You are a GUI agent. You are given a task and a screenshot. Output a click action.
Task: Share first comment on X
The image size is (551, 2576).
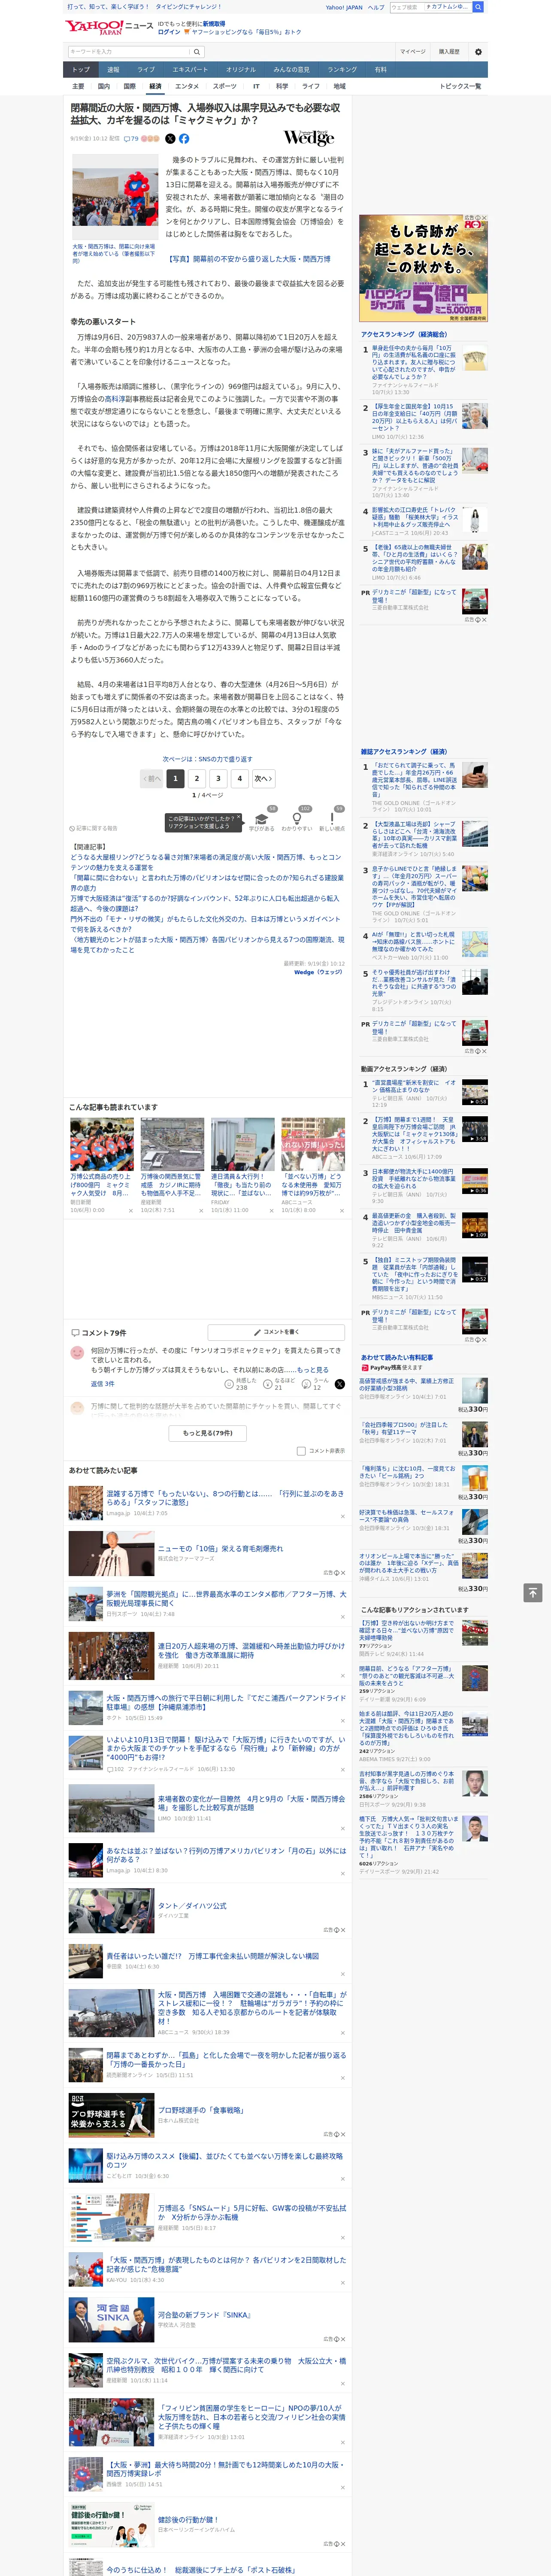(x=339, y=1384)
